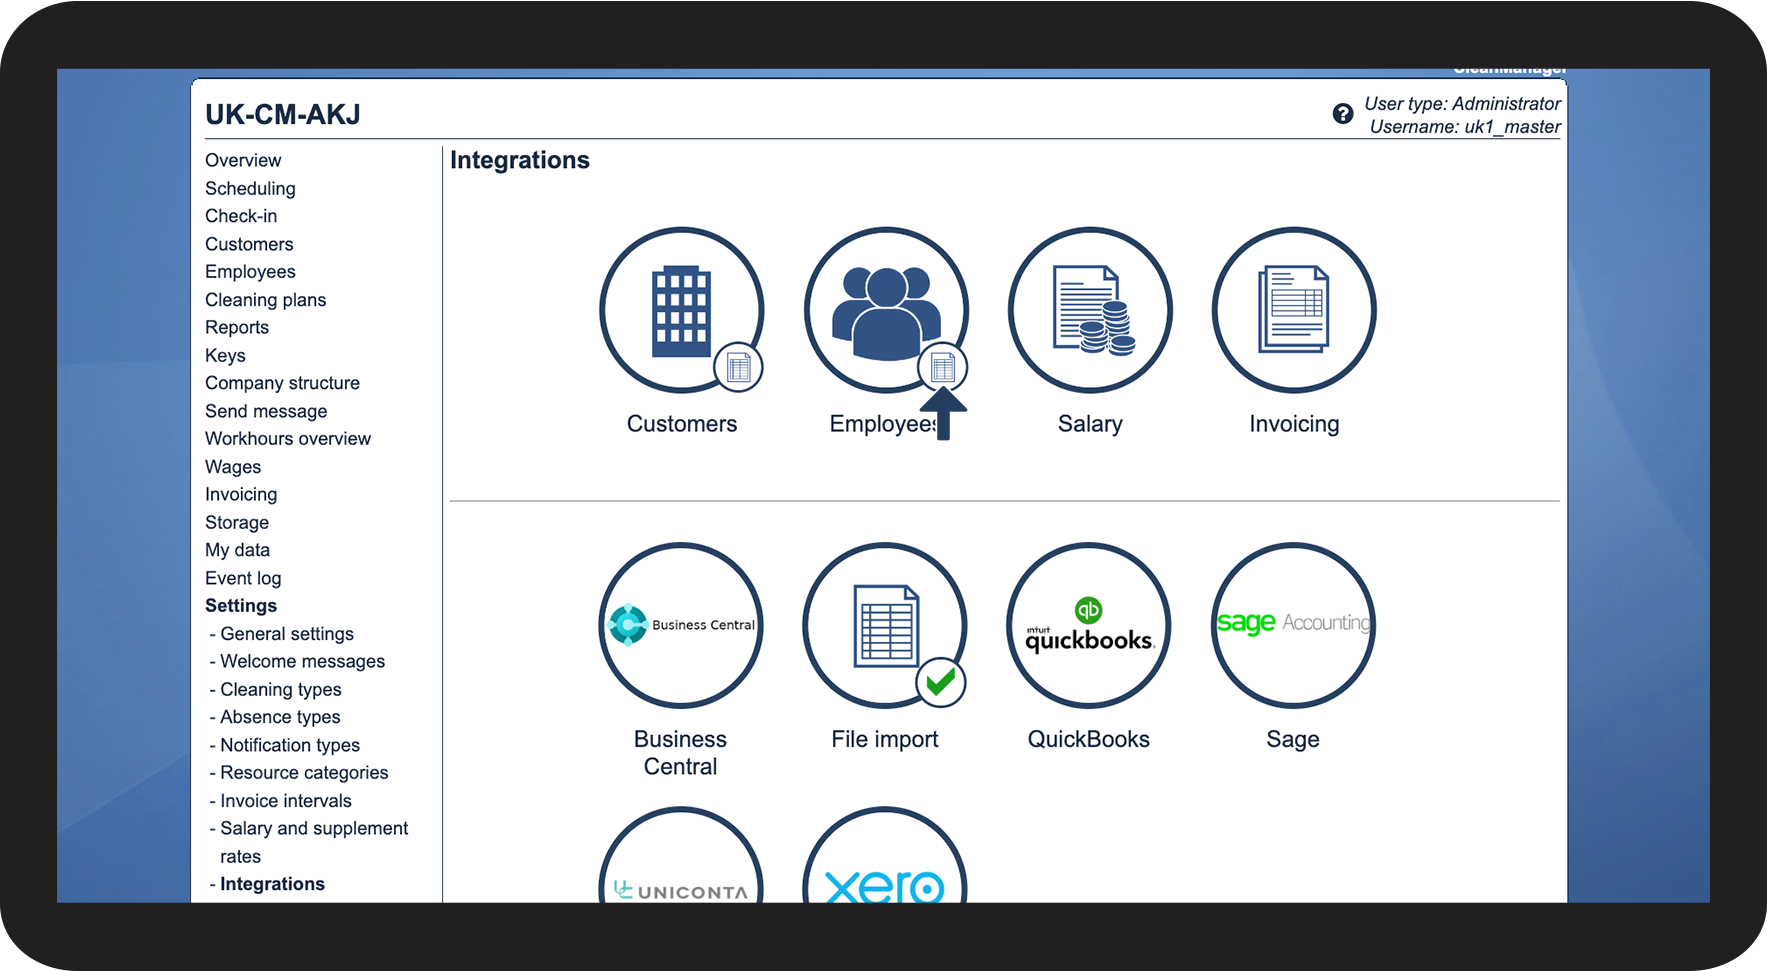
Task: Open General settings submenu item
Action: point(287,634)
